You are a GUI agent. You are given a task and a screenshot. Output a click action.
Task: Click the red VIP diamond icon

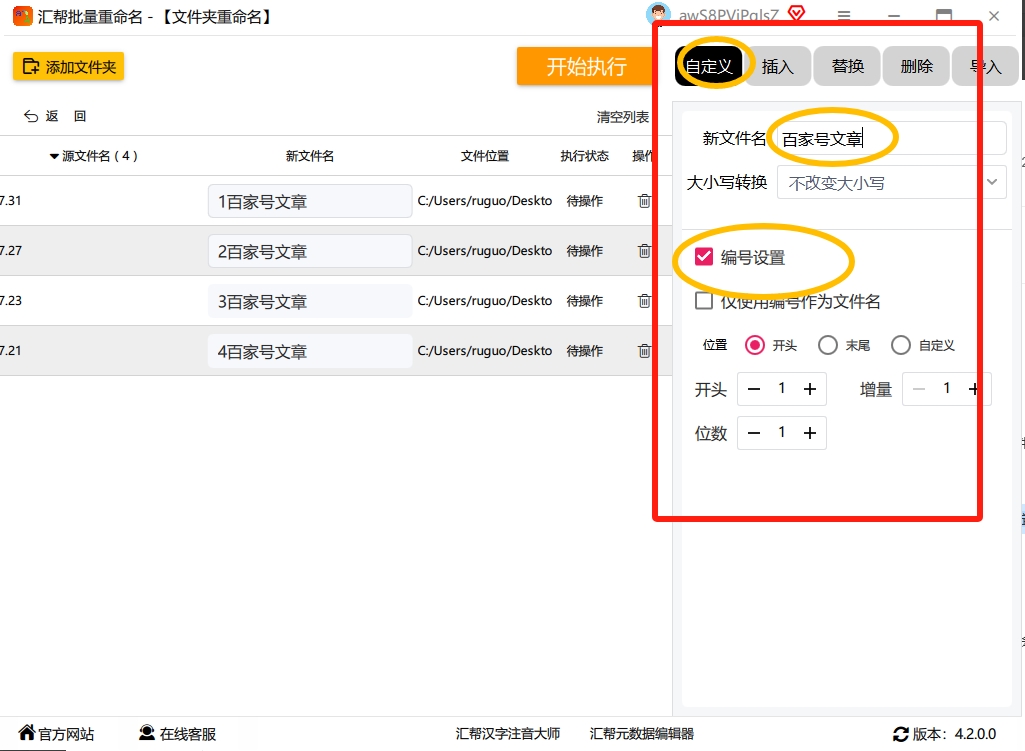796,14
